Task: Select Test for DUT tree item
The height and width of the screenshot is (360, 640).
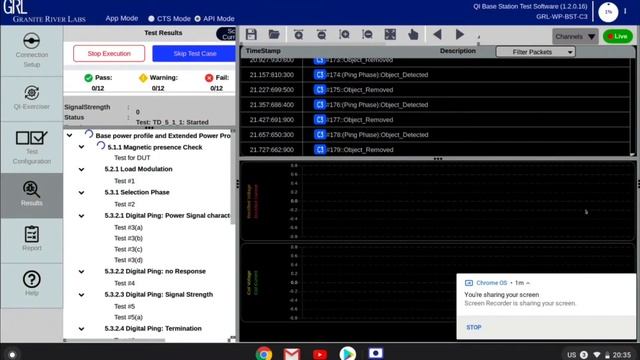Action: click(x=132, y=158)
